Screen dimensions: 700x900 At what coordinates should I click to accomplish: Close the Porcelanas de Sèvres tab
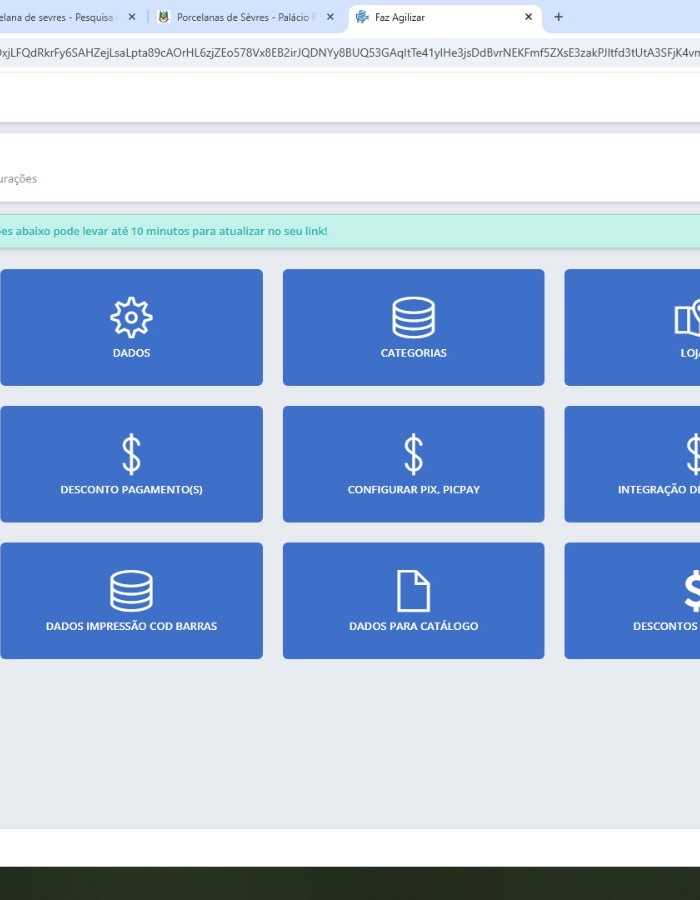pyautogui.click(x=330, y=17)
